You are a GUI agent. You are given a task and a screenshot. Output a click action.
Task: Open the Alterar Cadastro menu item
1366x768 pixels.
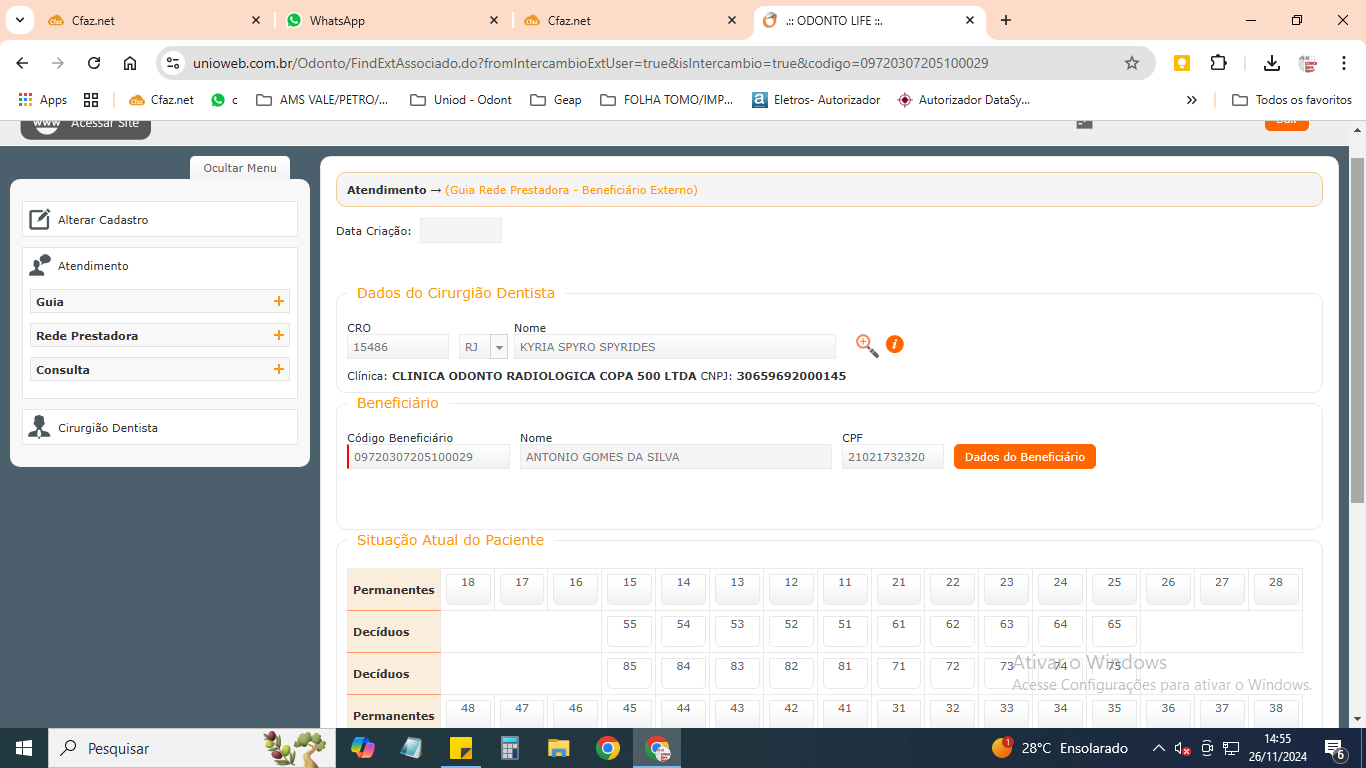160,220
